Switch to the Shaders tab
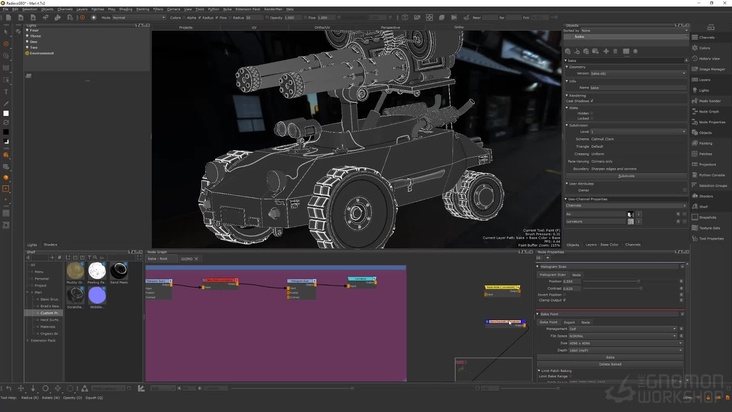Screen dimensions: 732x412 [50, 244]
